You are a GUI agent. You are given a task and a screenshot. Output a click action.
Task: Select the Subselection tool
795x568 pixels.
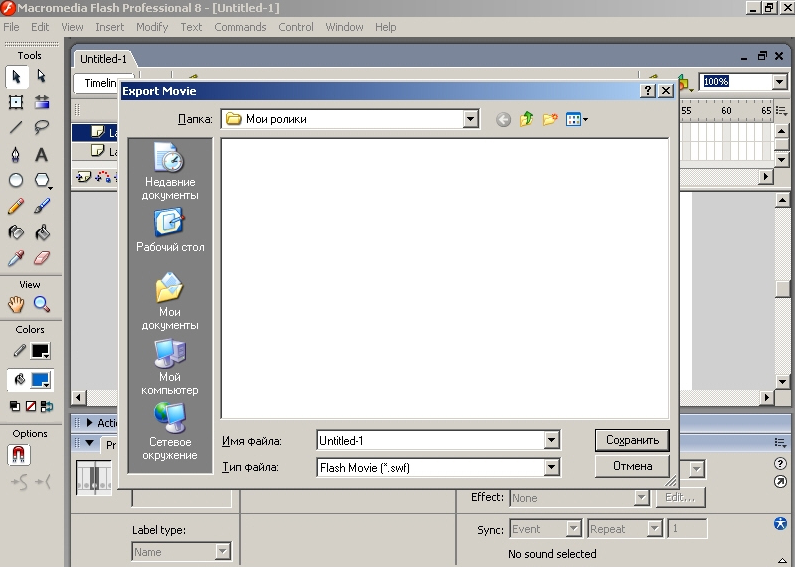[x=42, y=77]
